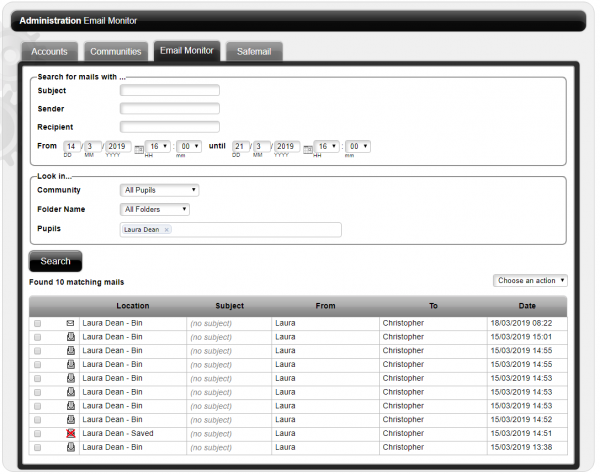
Task: Open the Choose an action dropdown
Action: [x=530, y=281]
